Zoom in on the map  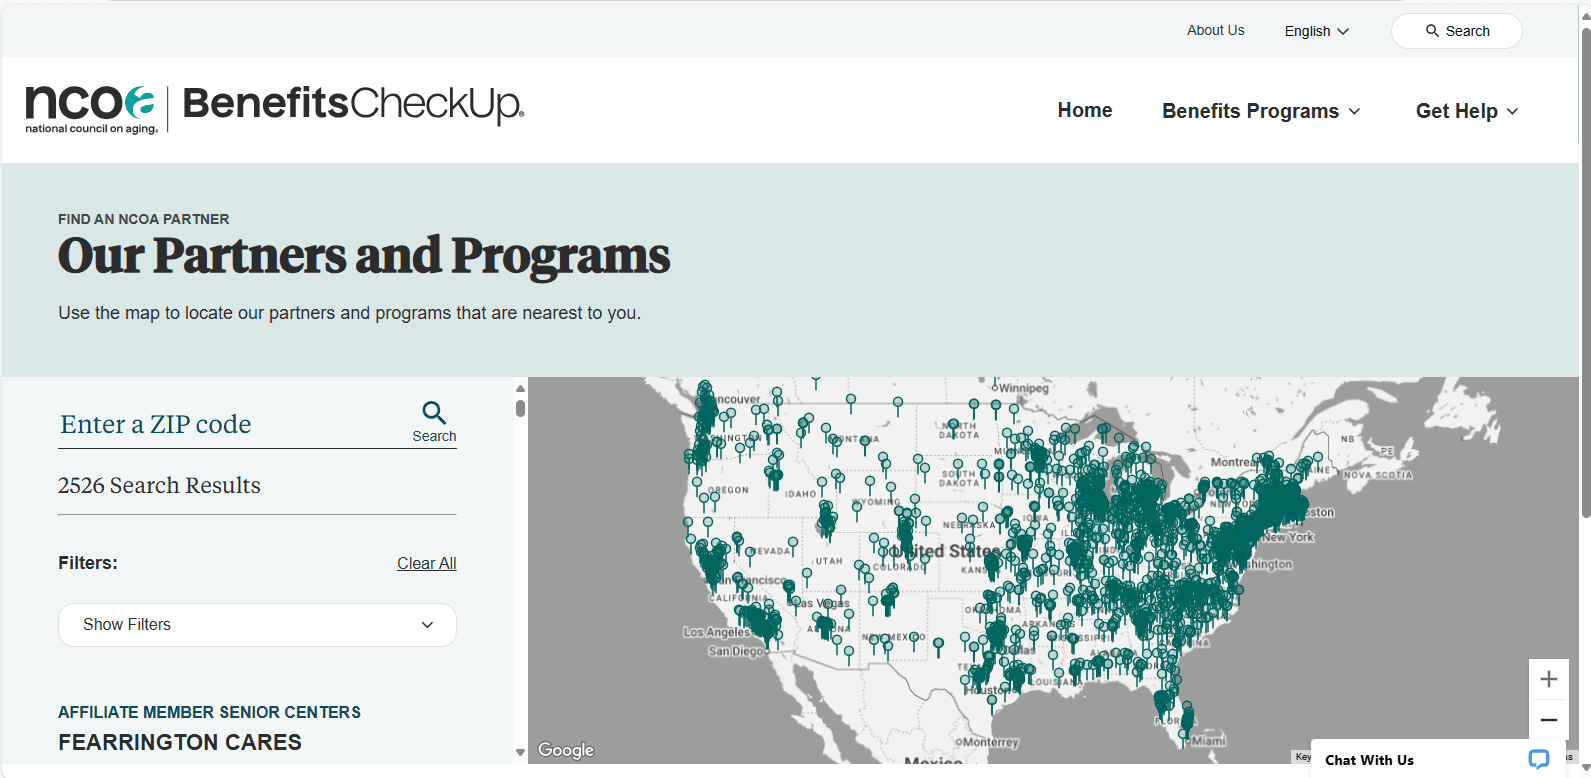[1548, 680]
